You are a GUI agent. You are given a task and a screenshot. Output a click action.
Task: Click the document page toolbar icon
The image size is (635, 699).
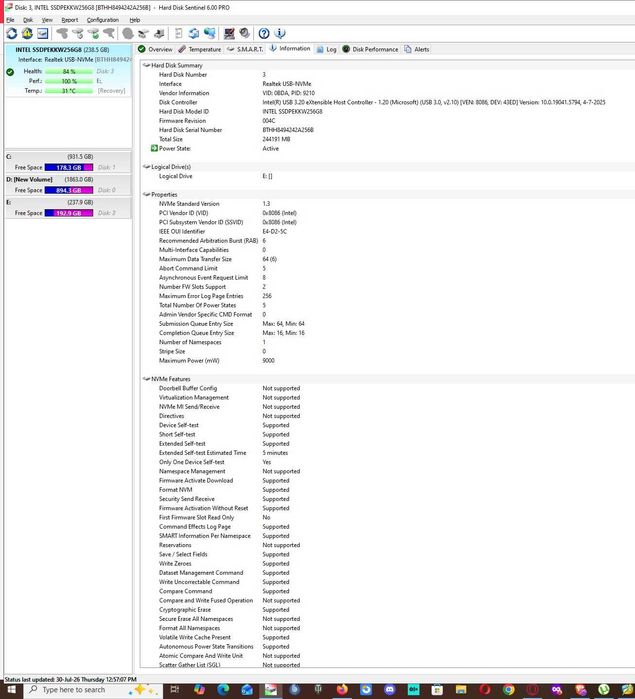178,33
